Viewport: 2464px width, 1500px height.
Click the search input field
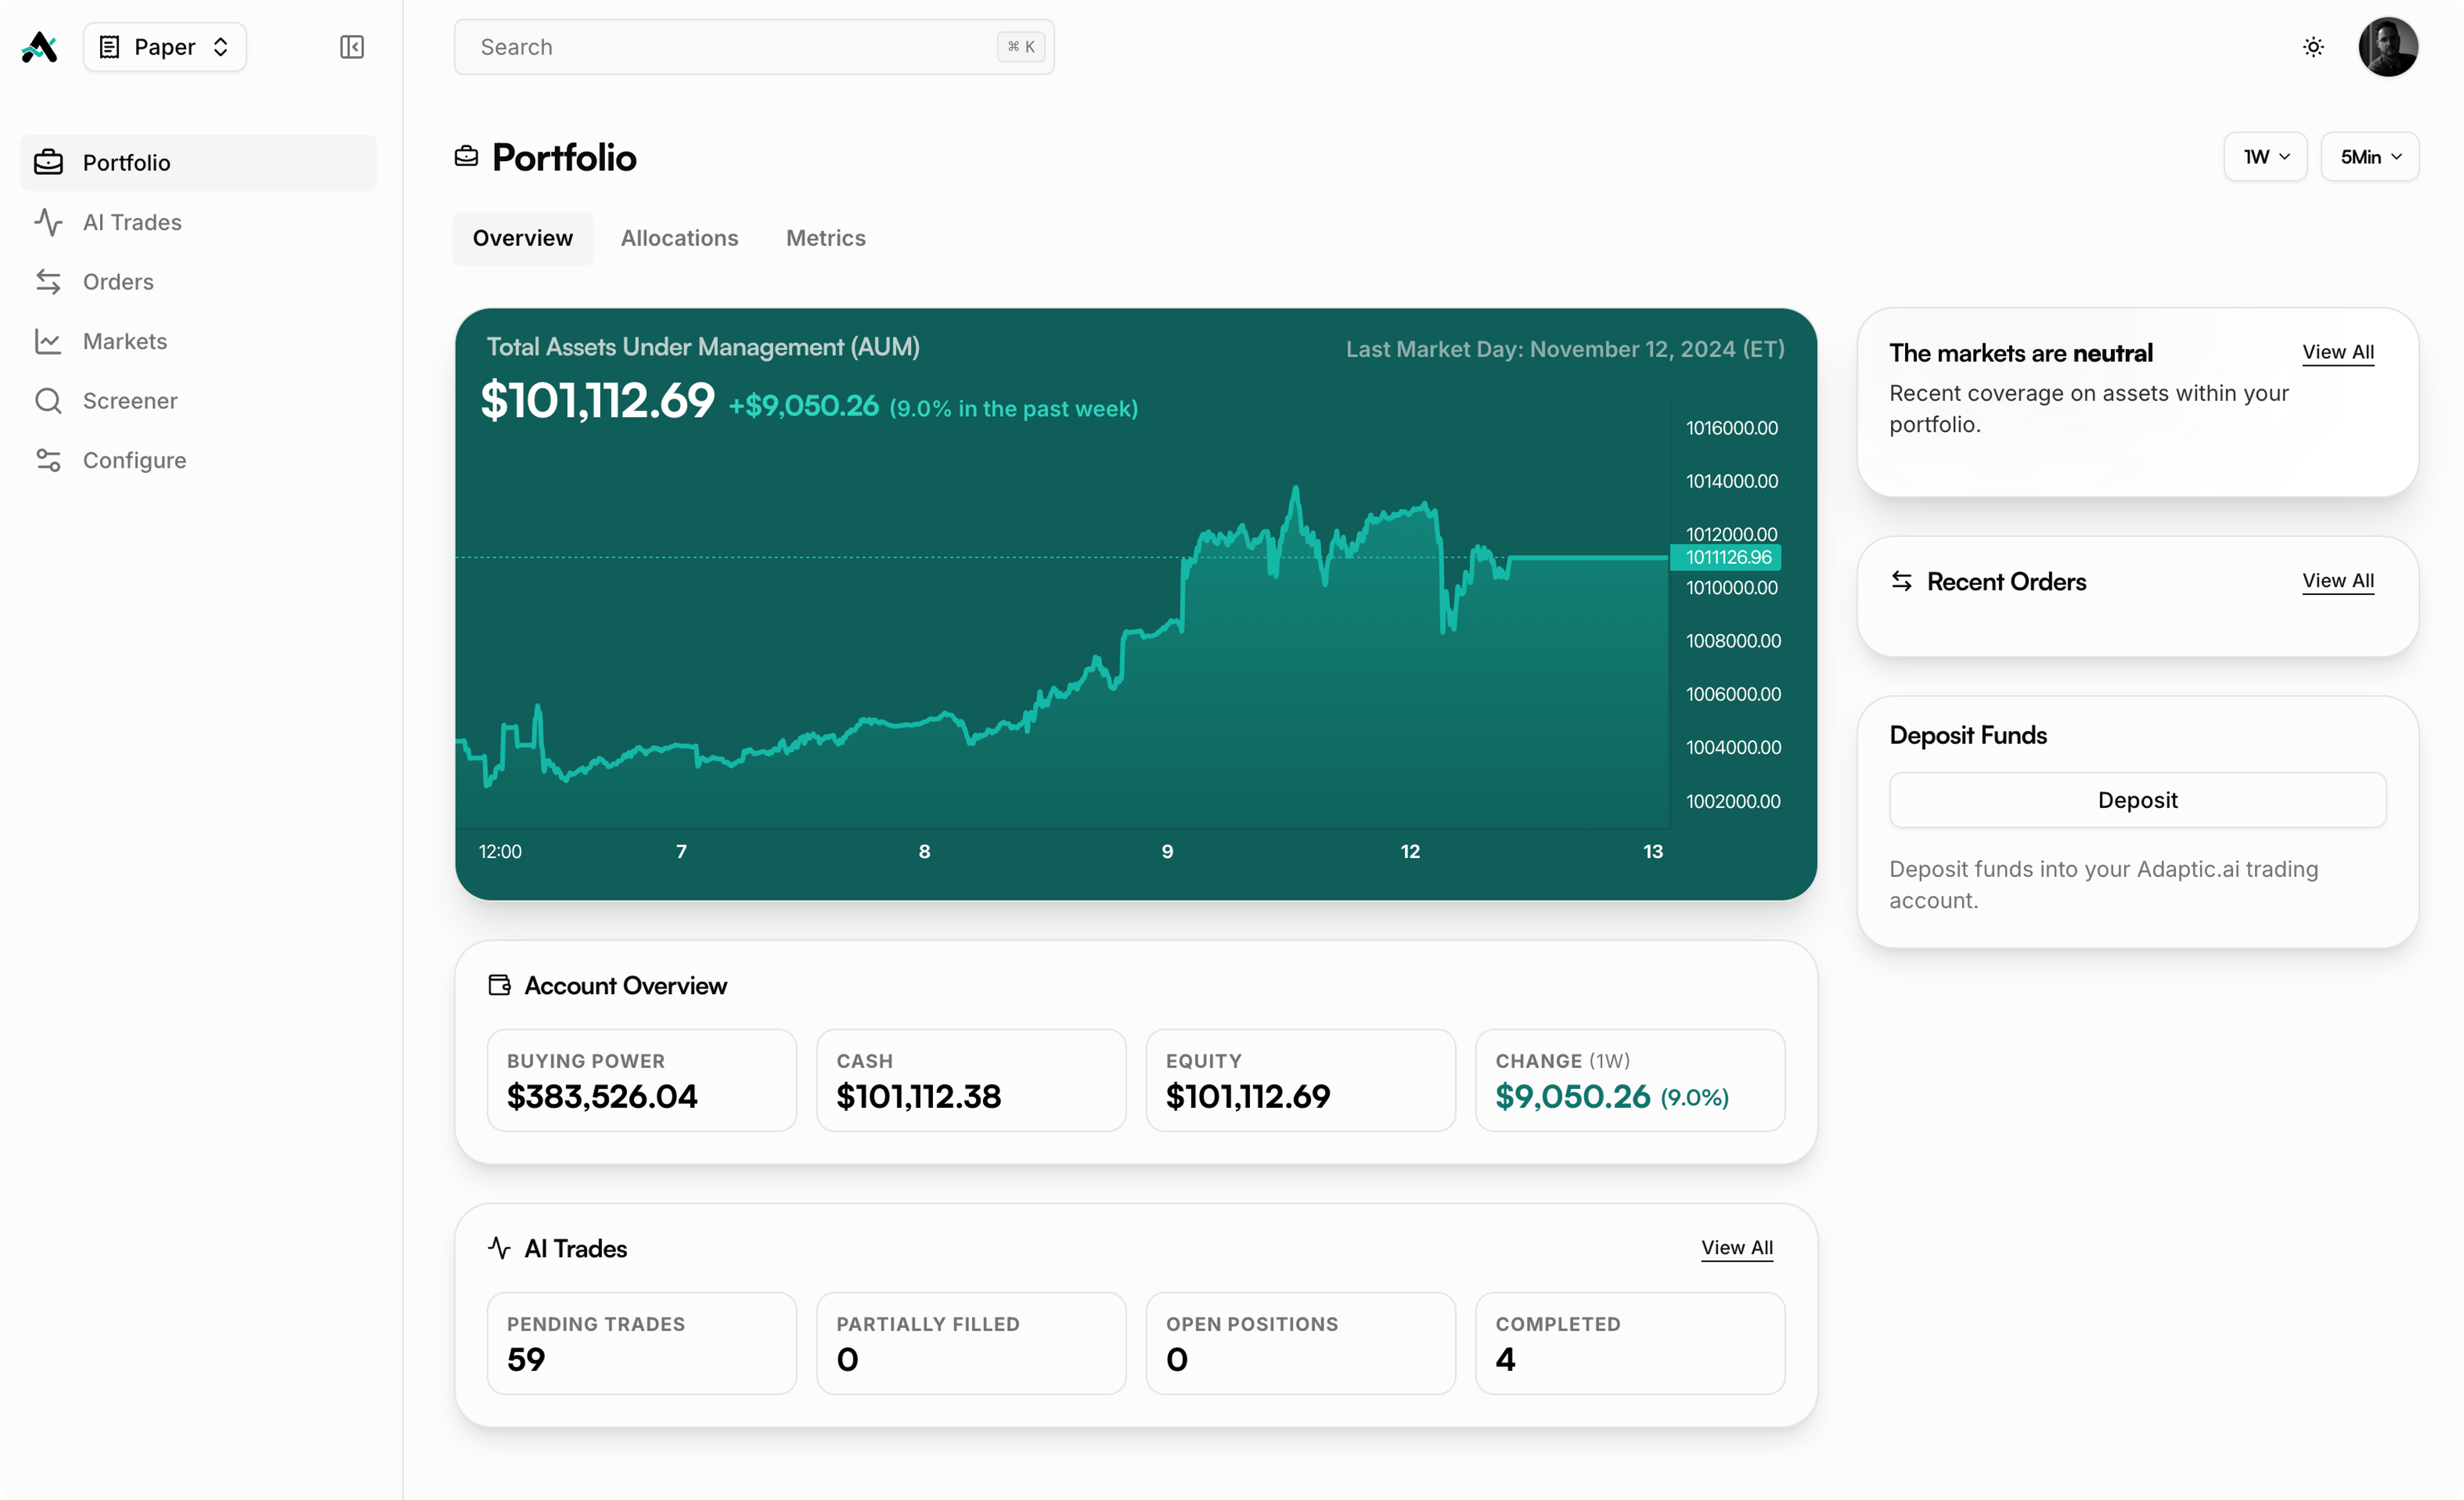(x=753, y=46)
